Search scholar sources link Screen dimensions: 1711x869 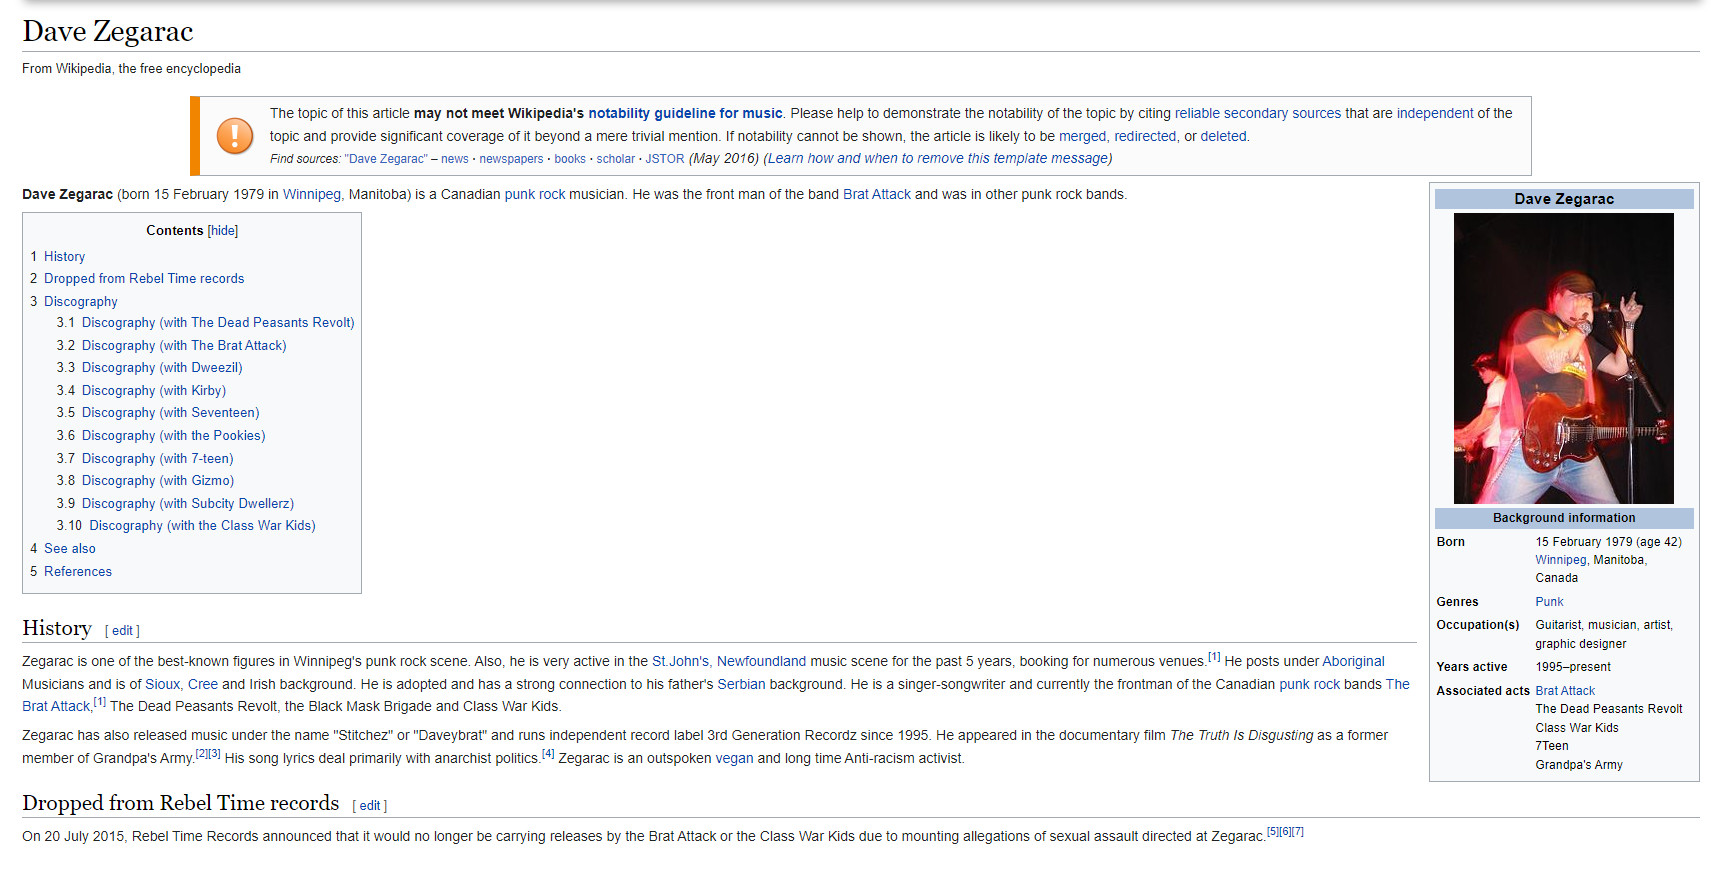[x=616, y=159]
